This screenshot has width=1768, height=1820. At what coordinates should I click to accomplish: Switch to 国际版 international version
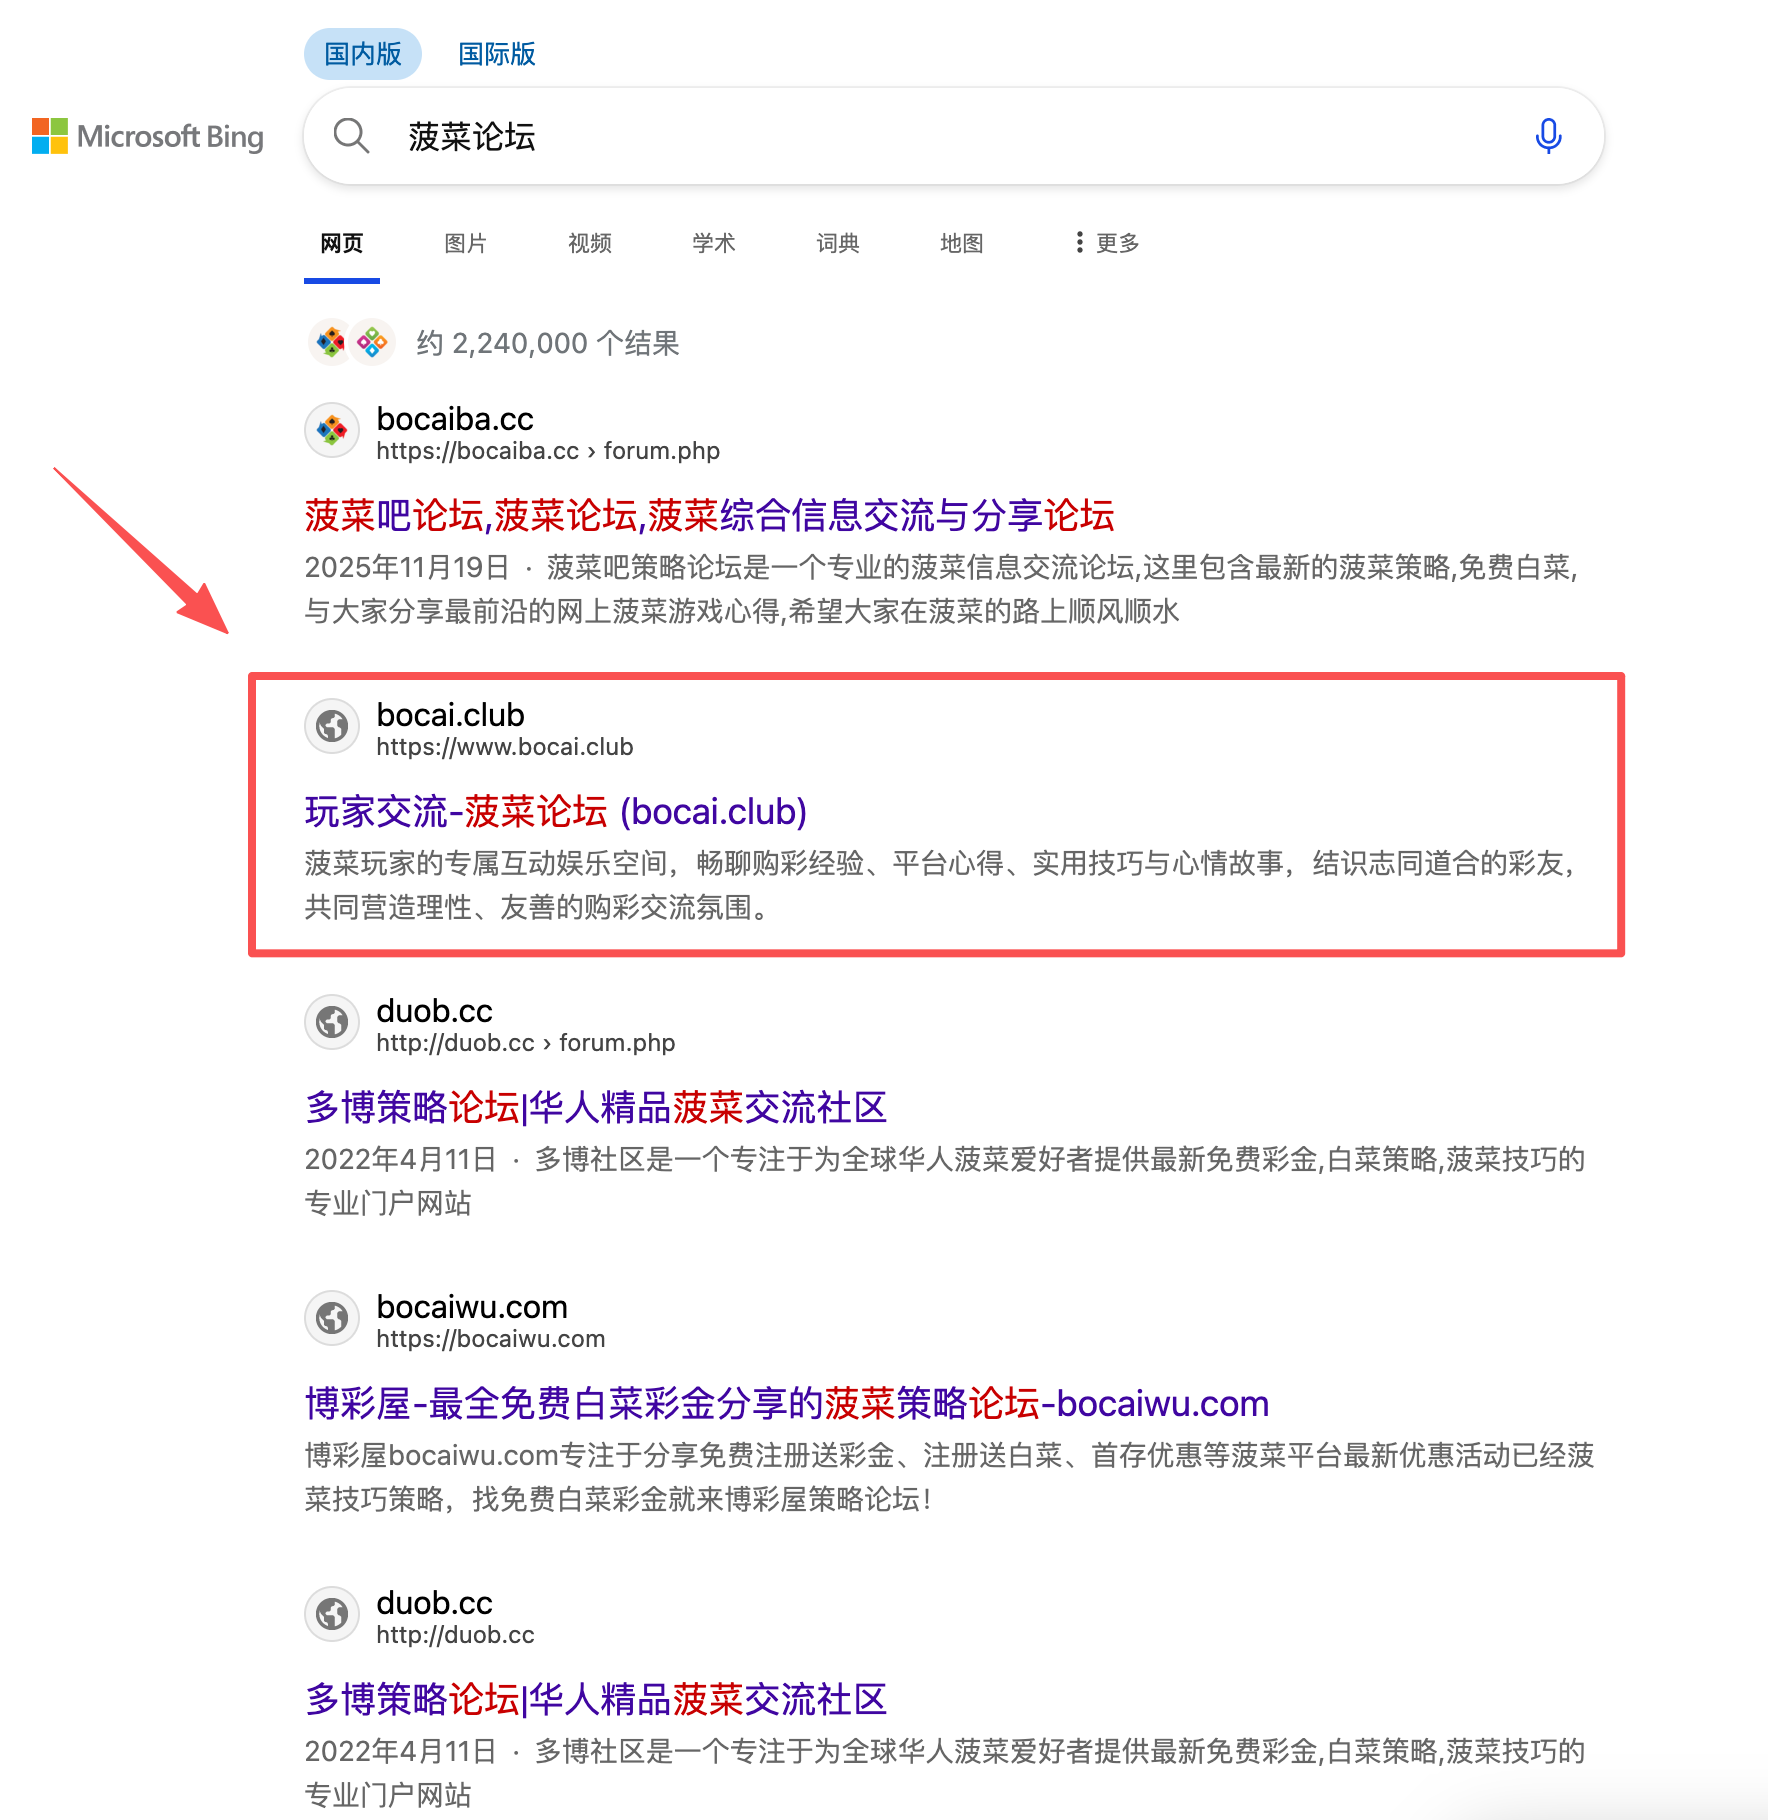496,54
